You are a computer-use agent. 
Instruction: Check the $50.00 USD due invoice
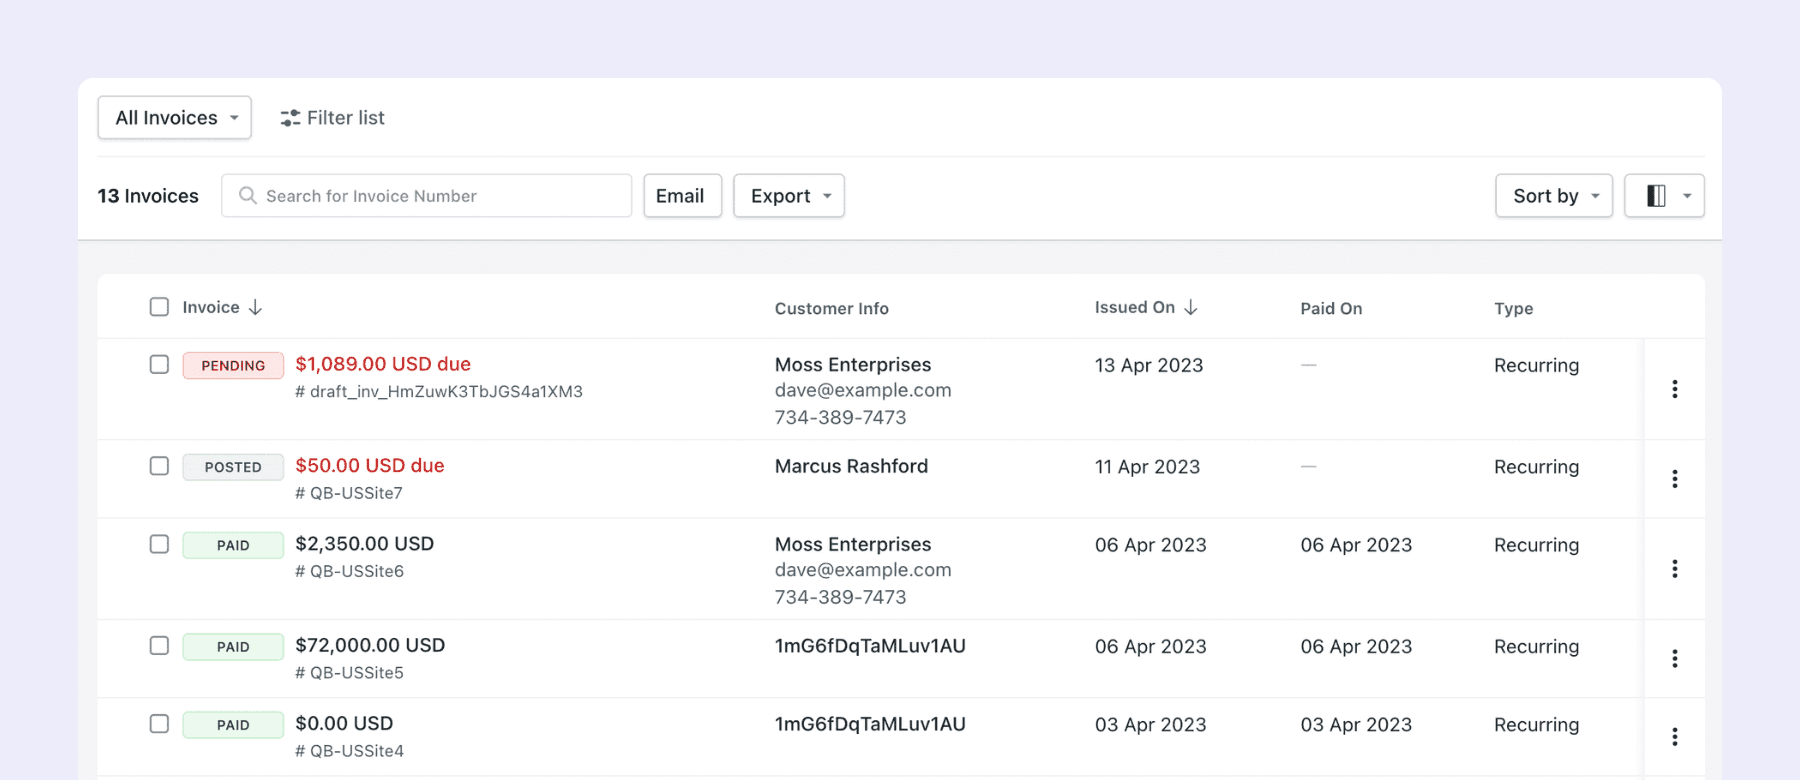[x=159, y=466]
